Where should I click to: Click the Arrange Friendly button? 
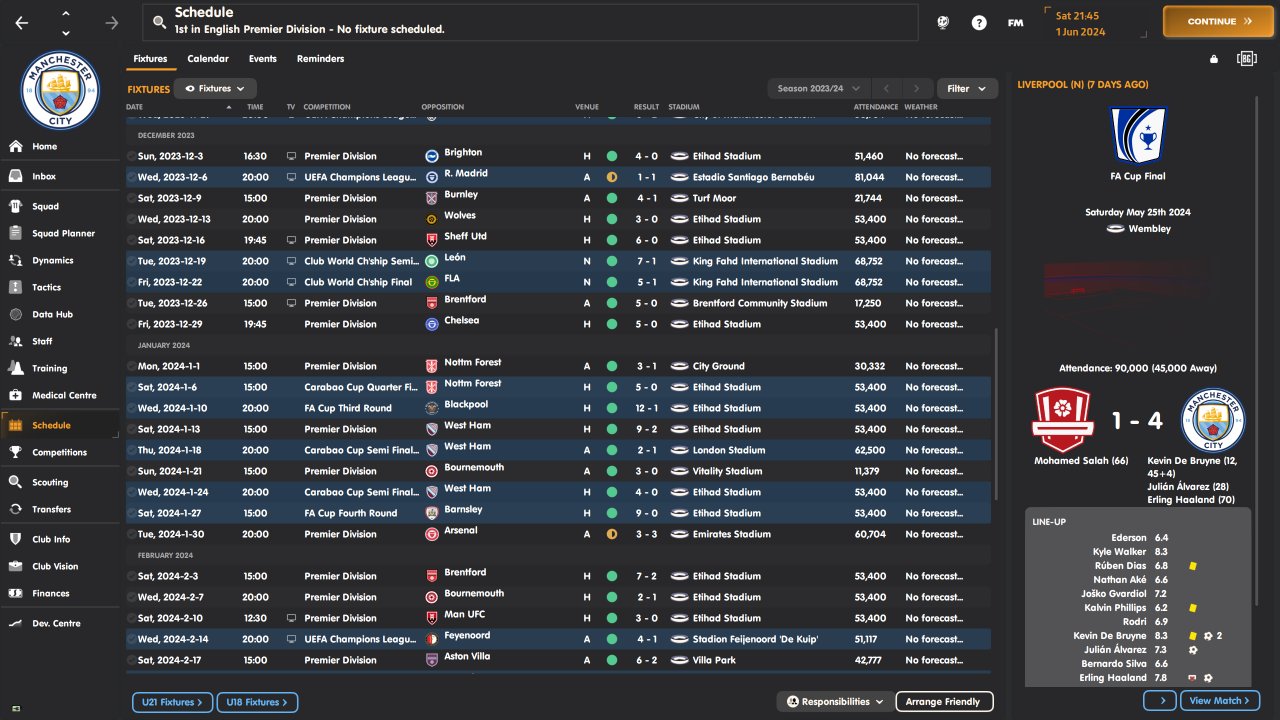tap(943, 702)
